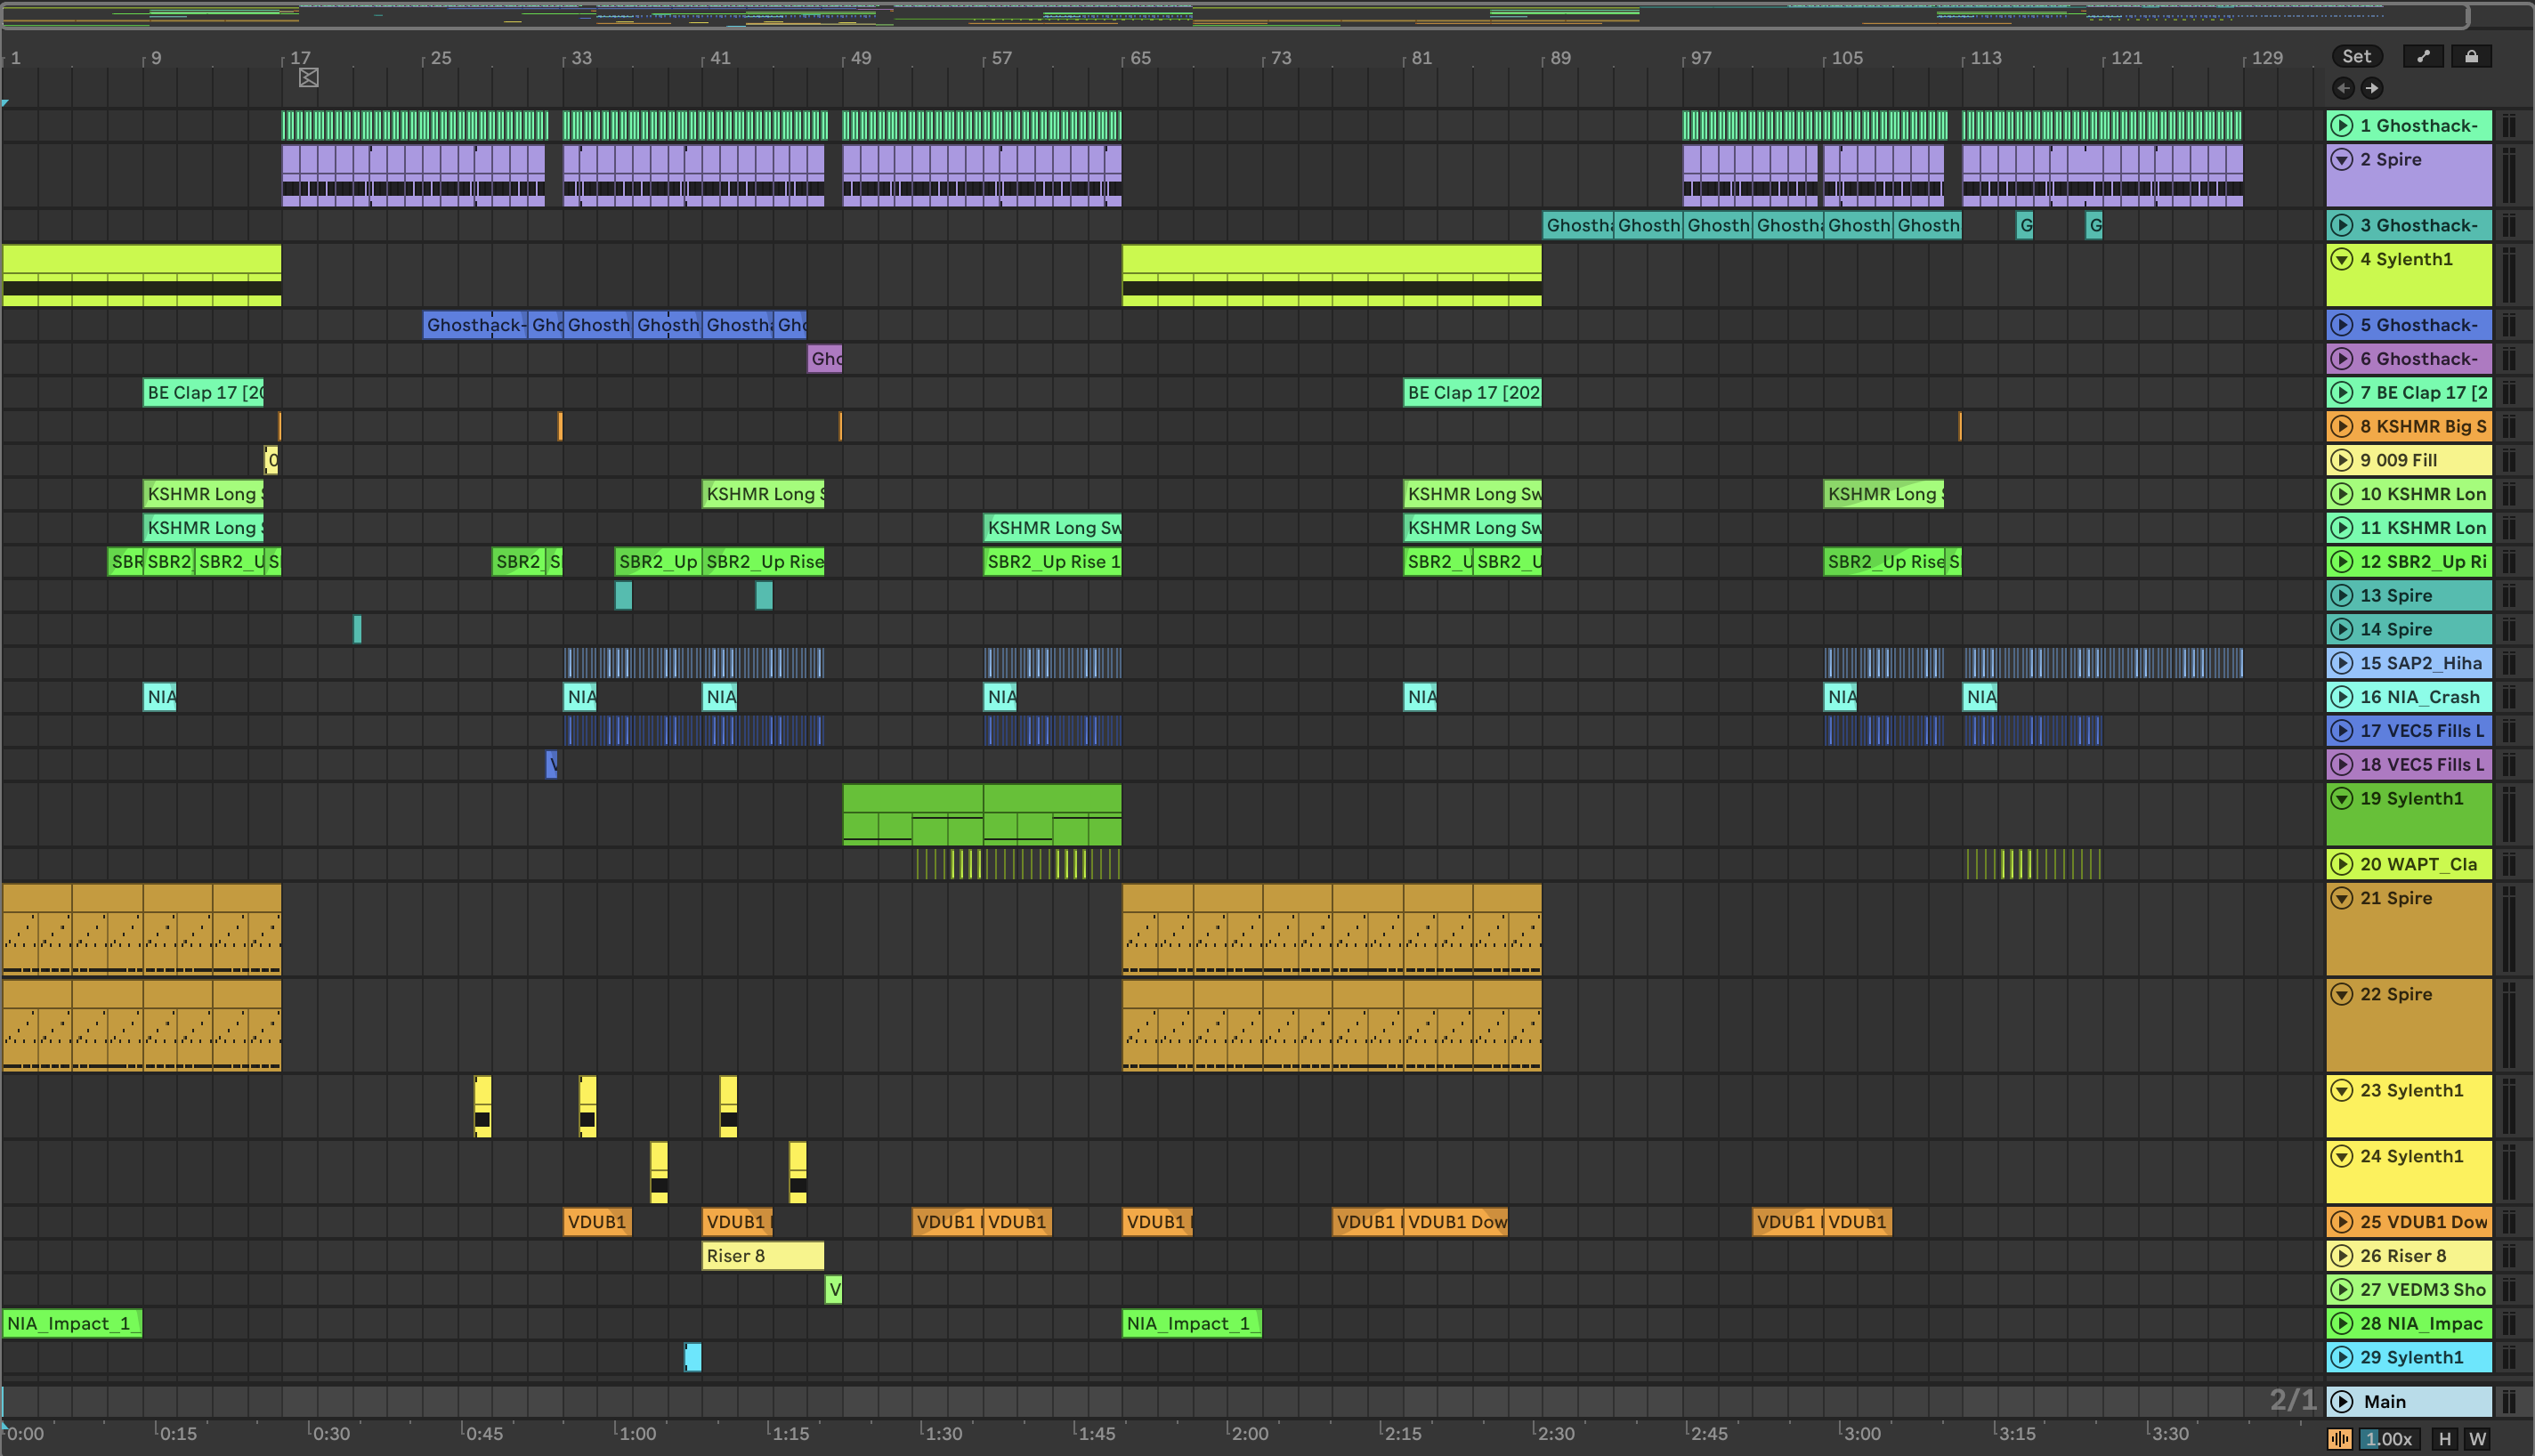Toggle the Automation Mode button beside Set

[2422, 56]
